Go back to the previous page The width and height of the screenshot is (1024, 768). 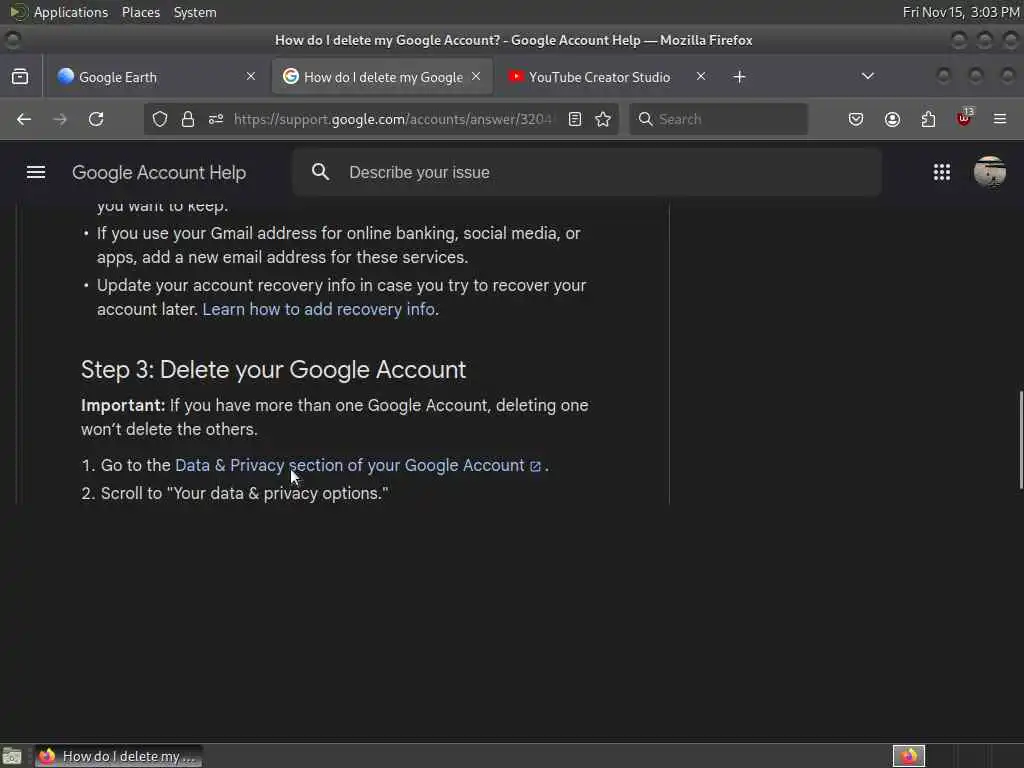coord(24,119)
